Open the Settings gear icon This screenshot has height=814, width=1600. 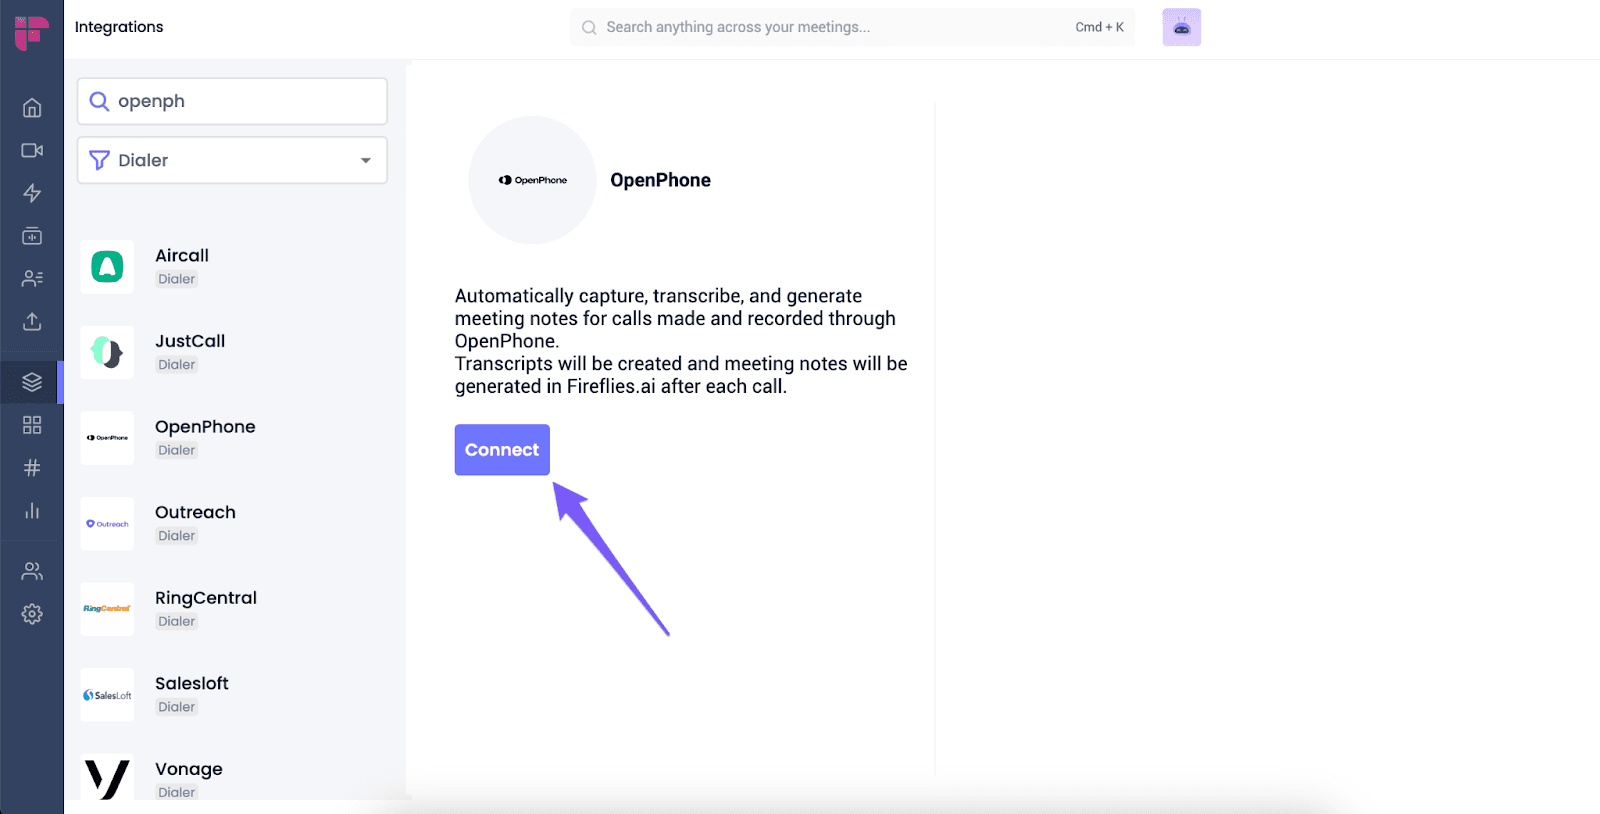pyautogui.click(x=32, y=614)
